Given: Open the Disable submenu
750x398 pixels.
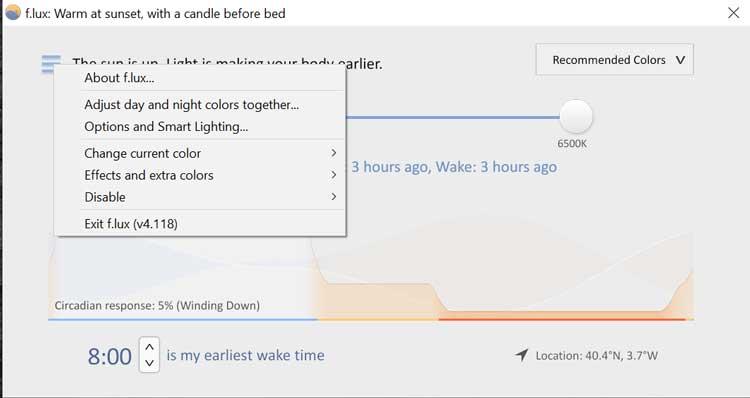Looking at the screenshot, I should (x=210, y=197).
